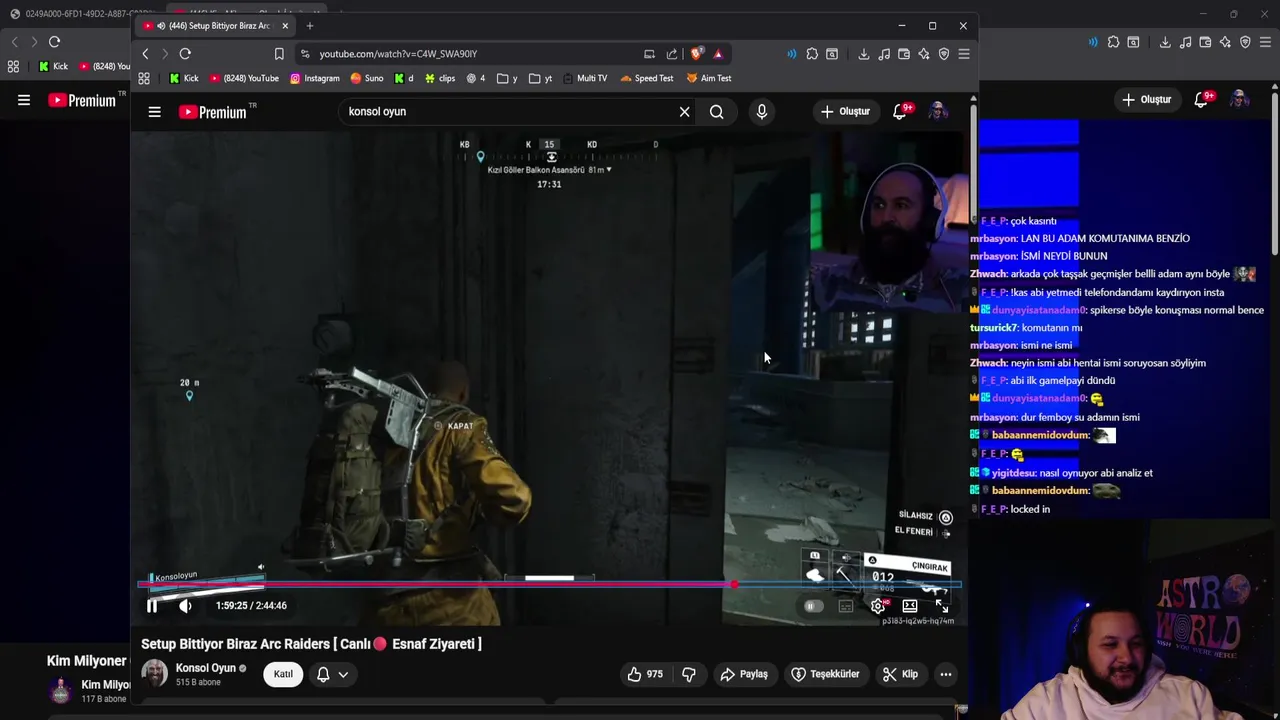Start voice search with microphone
The width and height of the screenshot is (1280, 720).
point(762,112)
